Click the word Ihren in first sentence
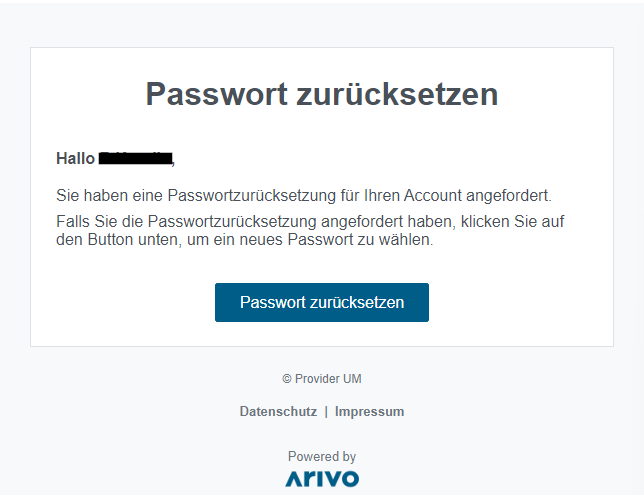This screenshot has width=644, height=495. pos(382,196)
